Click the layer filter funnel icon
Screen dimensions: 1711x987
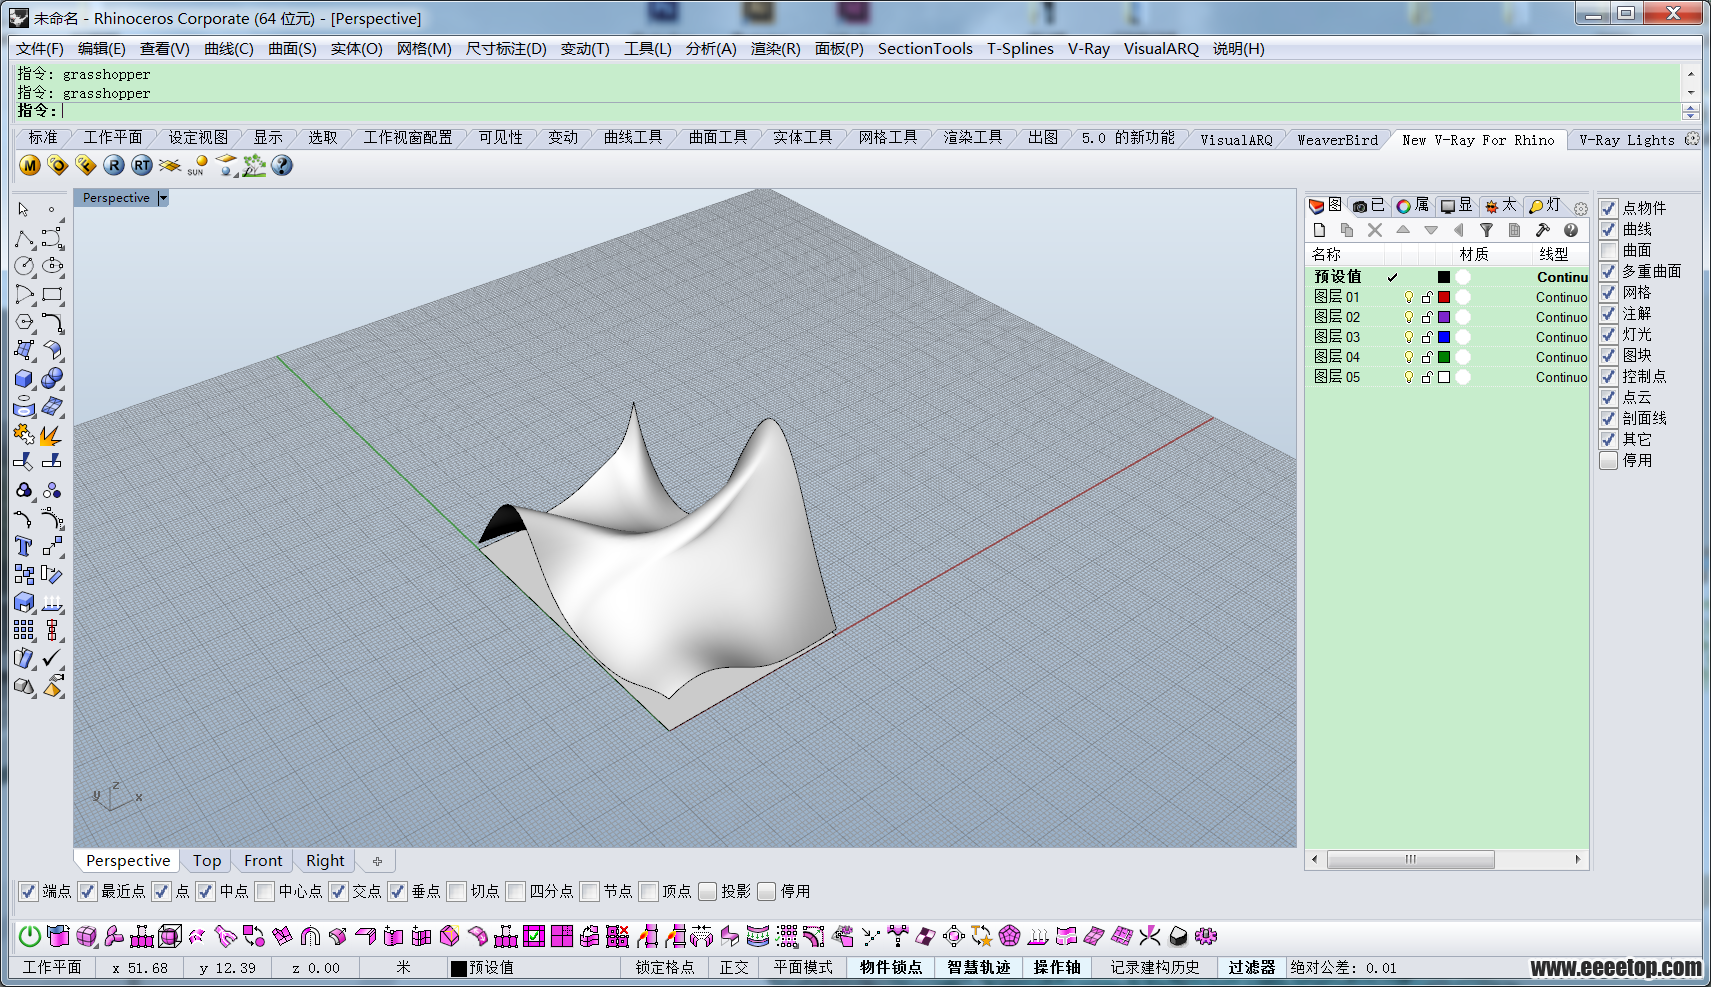pyautogui.click(x=1487, y=231)
